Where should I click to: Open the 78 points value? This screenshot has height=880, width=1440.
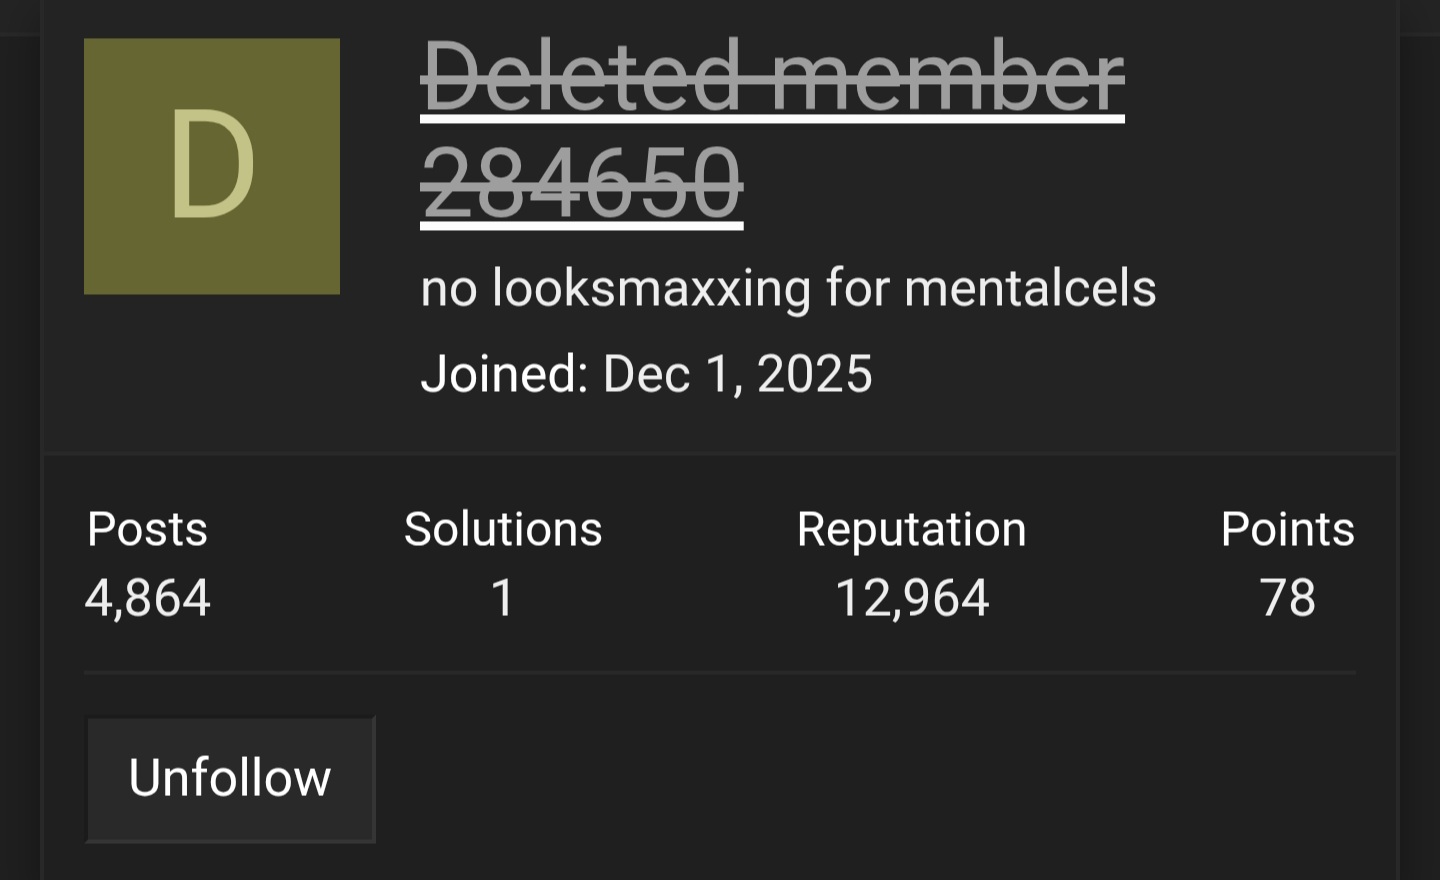pos(1287,598)
